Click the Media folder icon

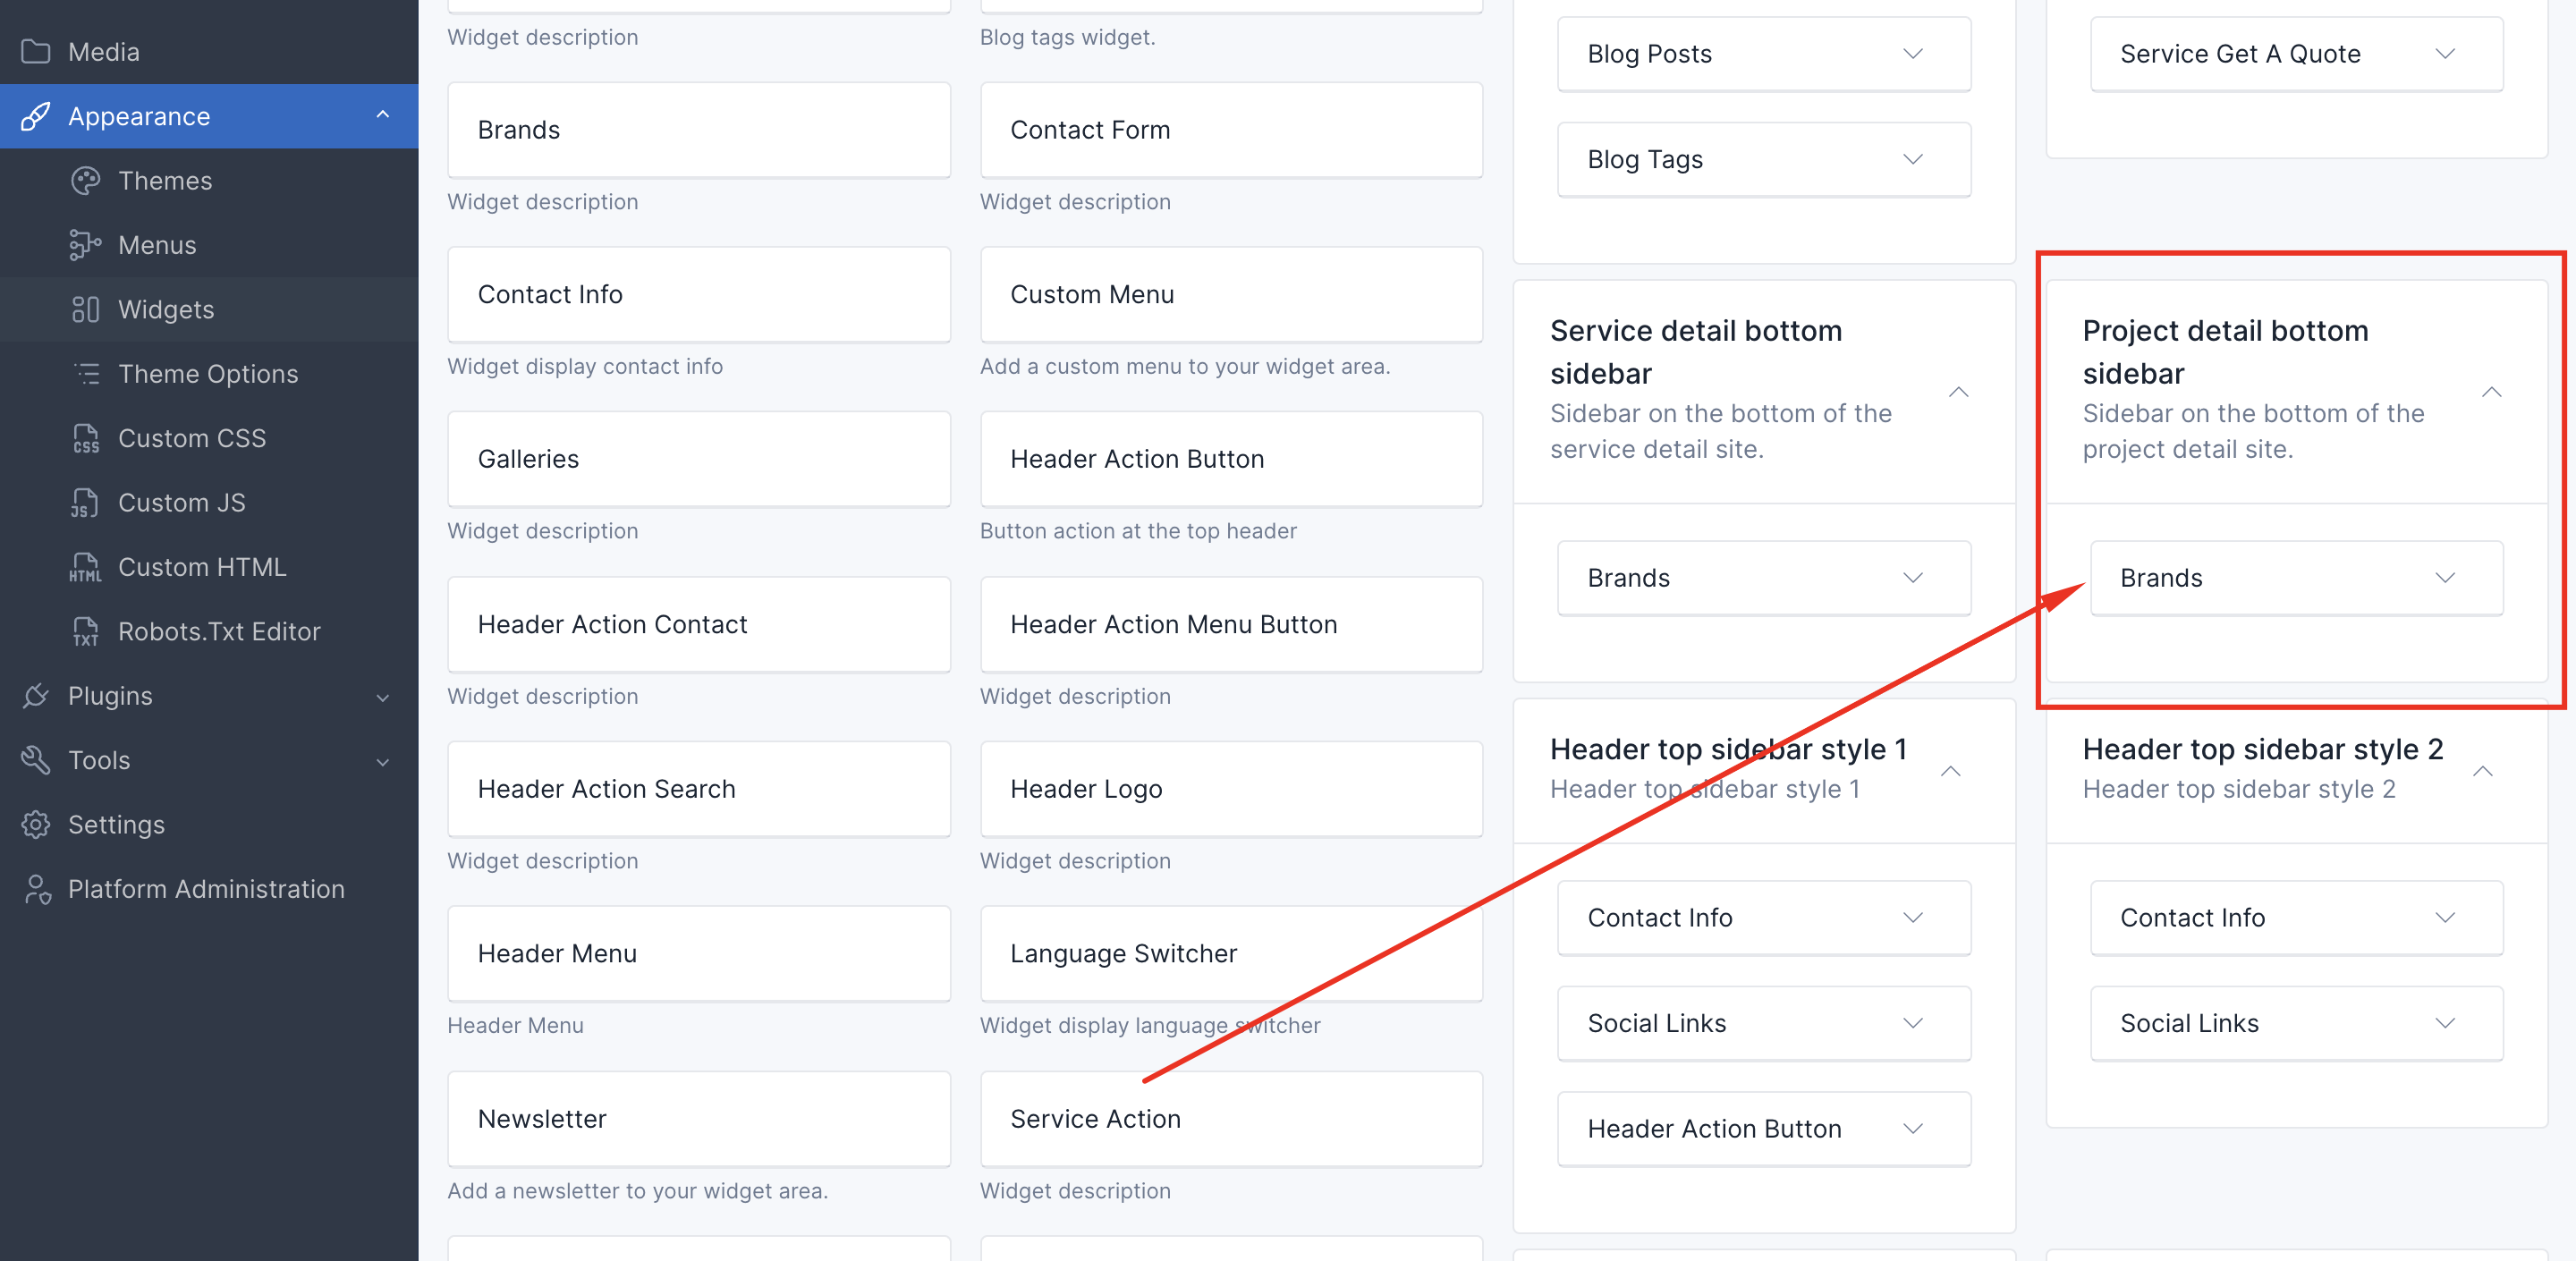[36, 51]
